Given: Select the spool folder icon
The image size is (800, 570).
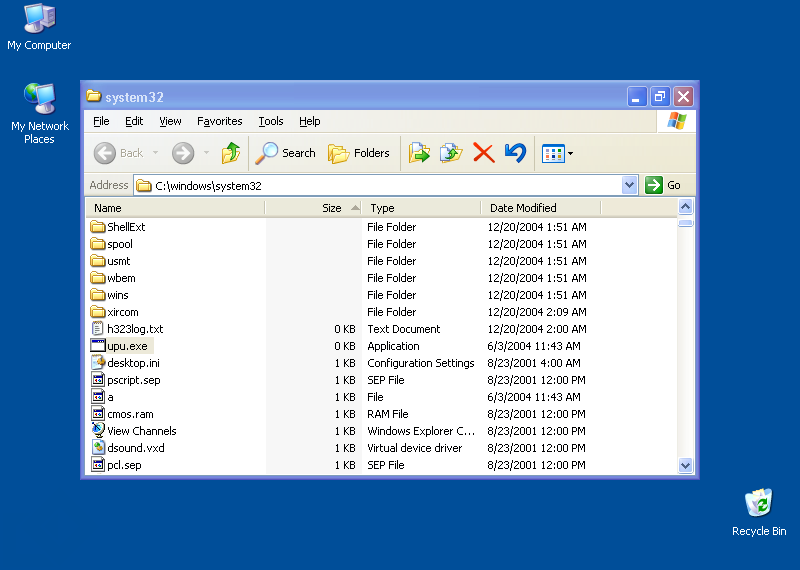Looking at the screenshot, I should pyautogui.click(x=97, y=244).
